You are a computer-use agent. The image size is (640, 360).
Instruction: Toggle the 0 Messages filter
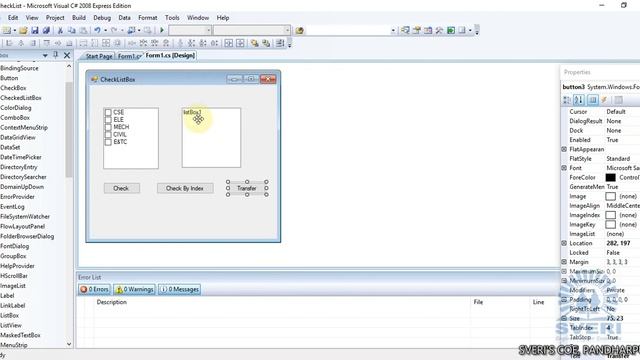pos(180,289)
